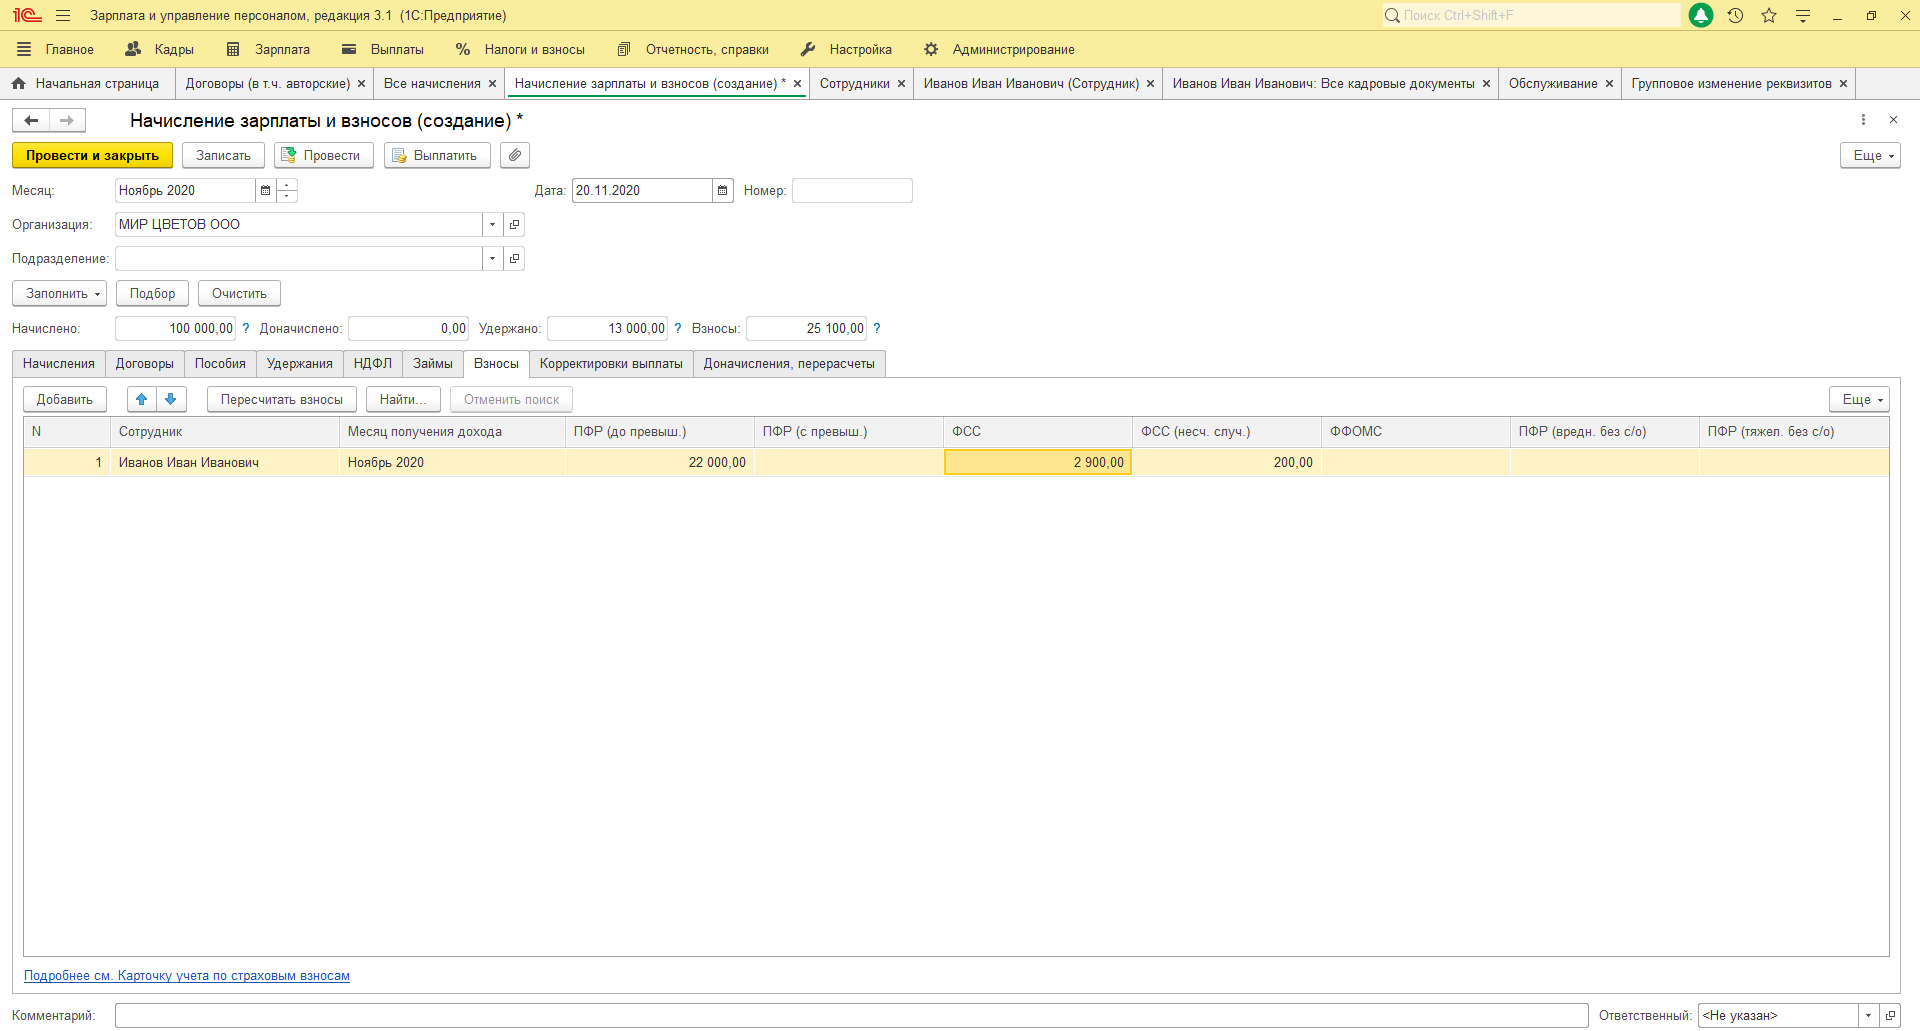Open the Зарплата menu section

click(x=268, y=50)
